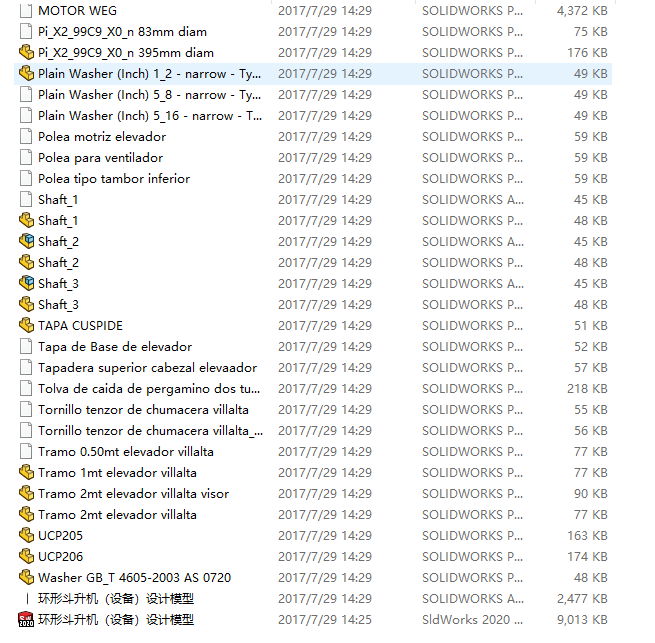This screenshot has width=655, height=643.
Task: Click the file type text SldWorks 2020 ...
Action: tap(472, 620)
